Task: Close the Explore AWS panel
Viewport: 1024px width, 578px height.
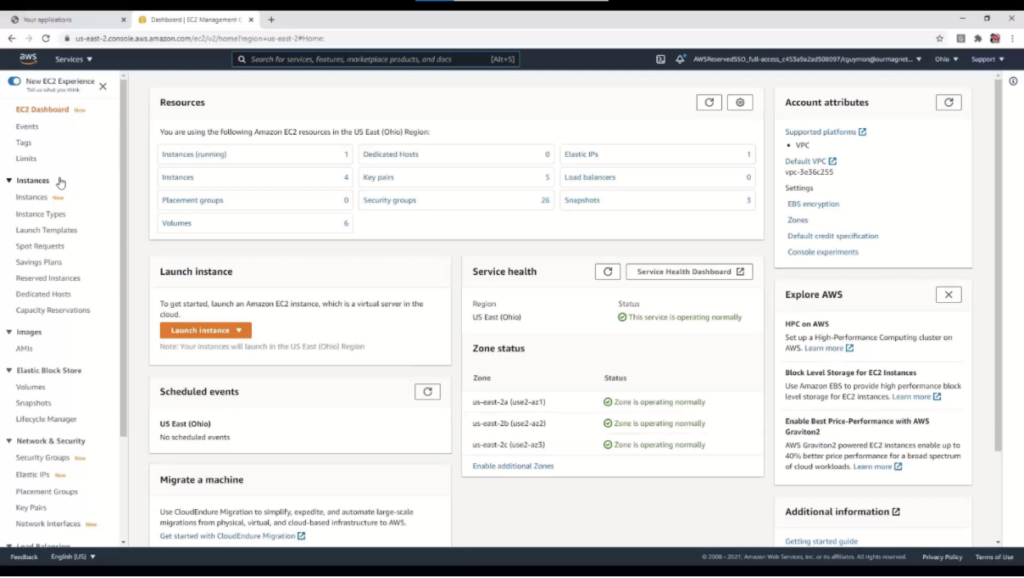Action: point(948,295)
